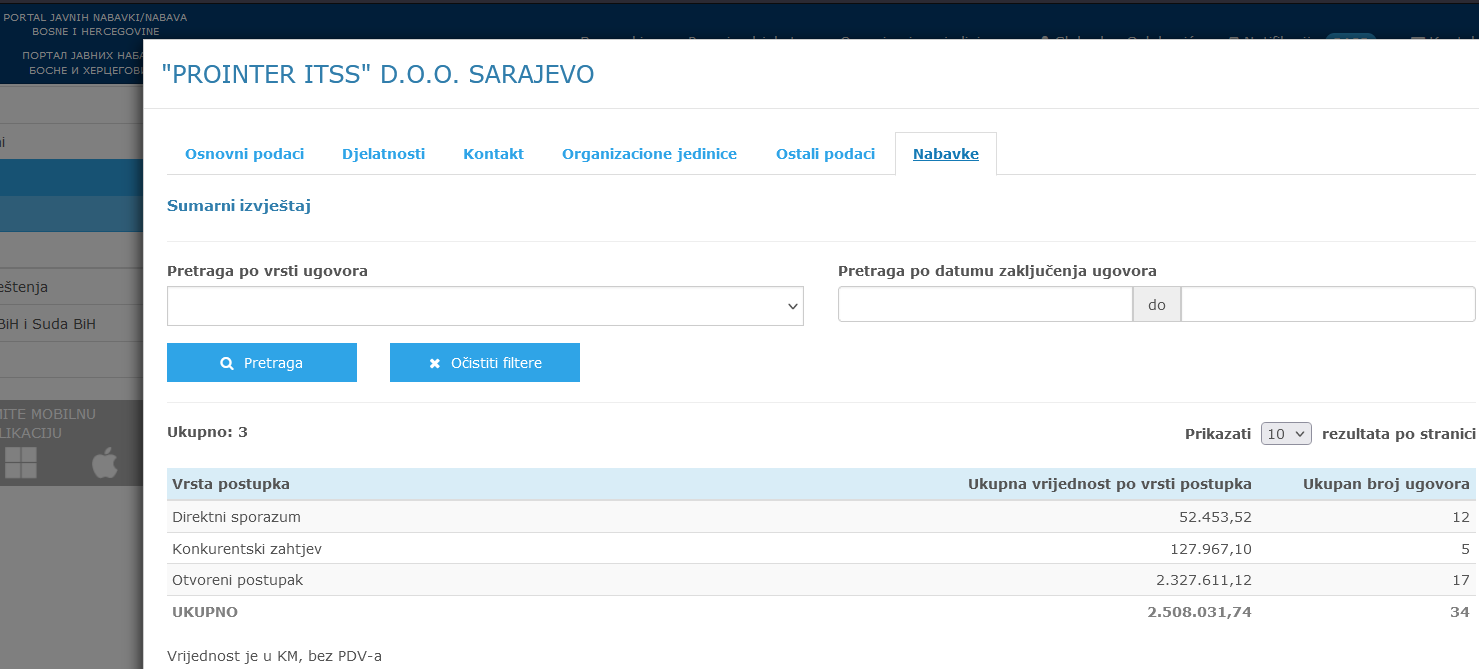Click the Očistiti filtere button
Screen dimensions: 1479x669
coord(485,363)
